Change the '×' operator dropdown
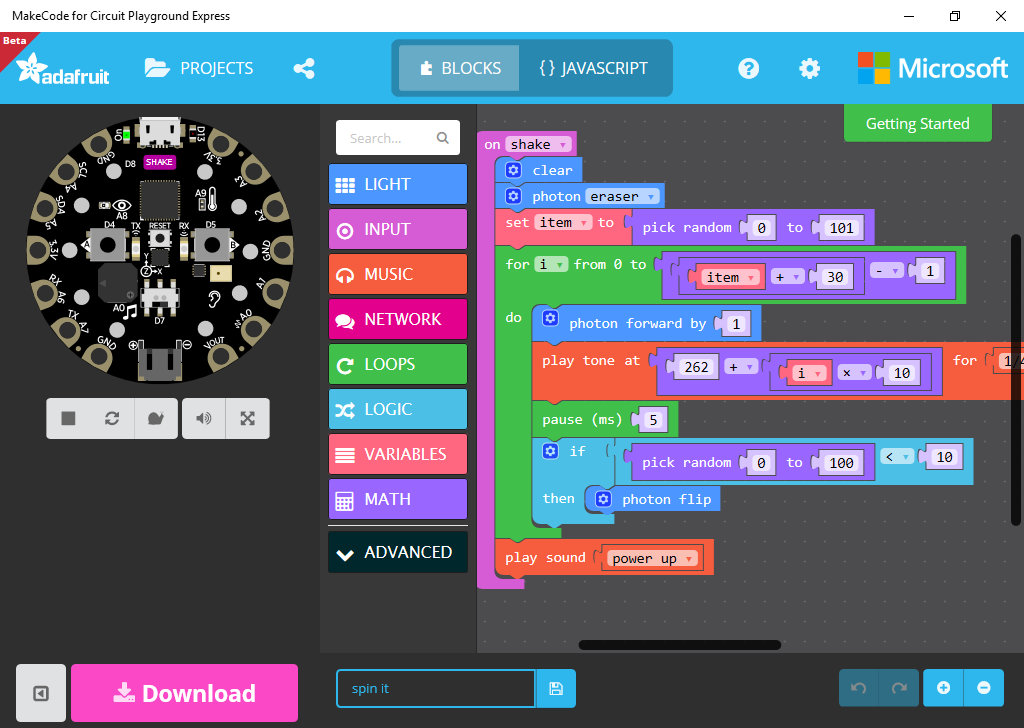 pos(854,373)
